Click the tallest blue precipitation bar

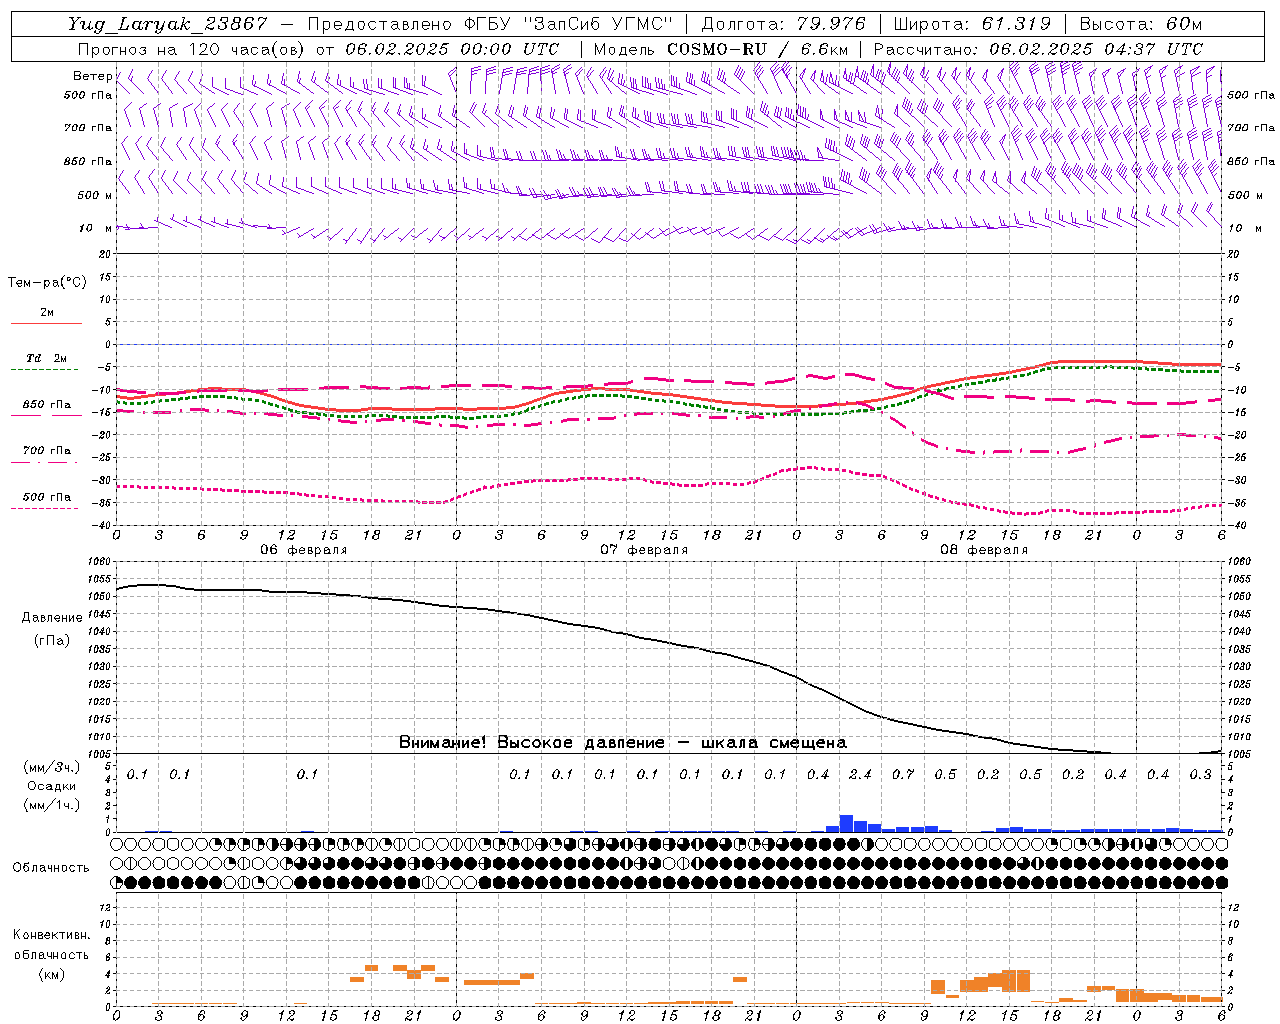846,823
